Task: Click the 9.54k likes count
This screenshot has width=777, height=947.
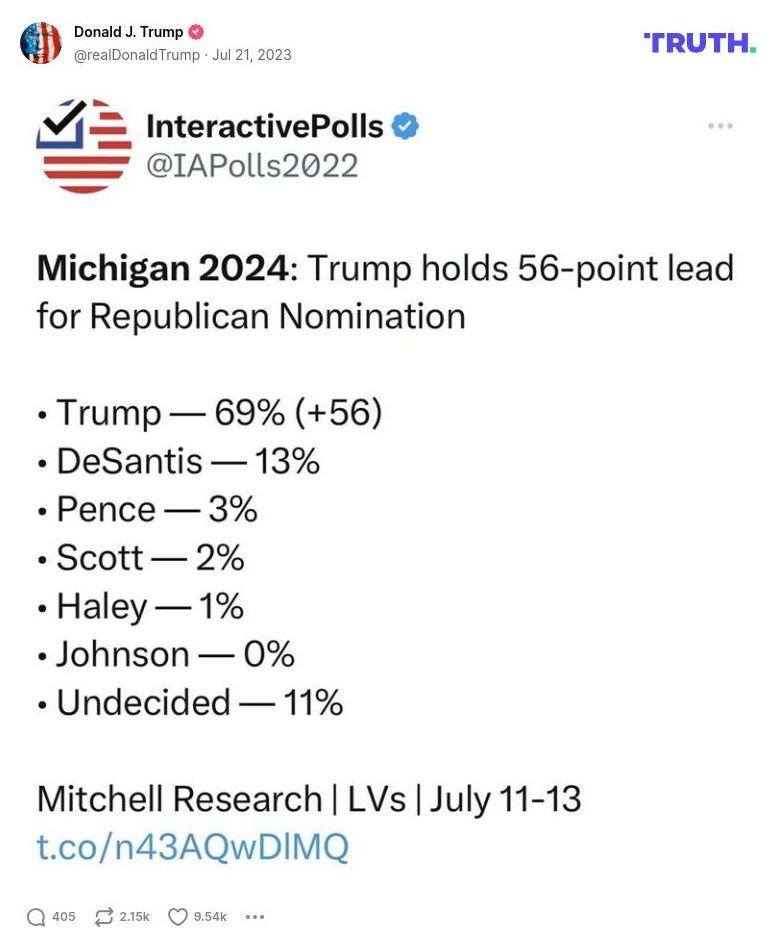Action: coord(211,916)
